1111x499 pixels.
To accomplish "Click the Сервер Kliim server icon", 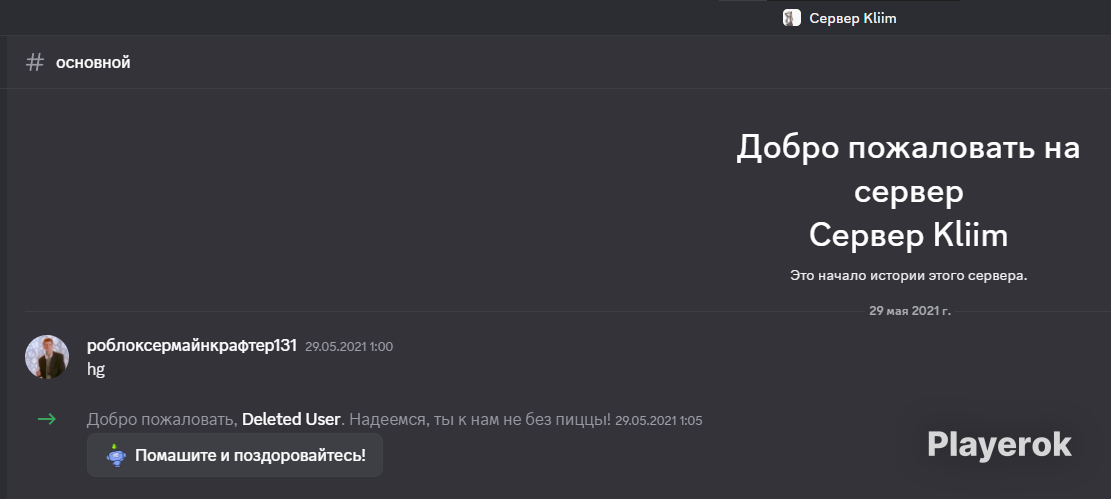I will pyautogui.click(x=791, y=18).
